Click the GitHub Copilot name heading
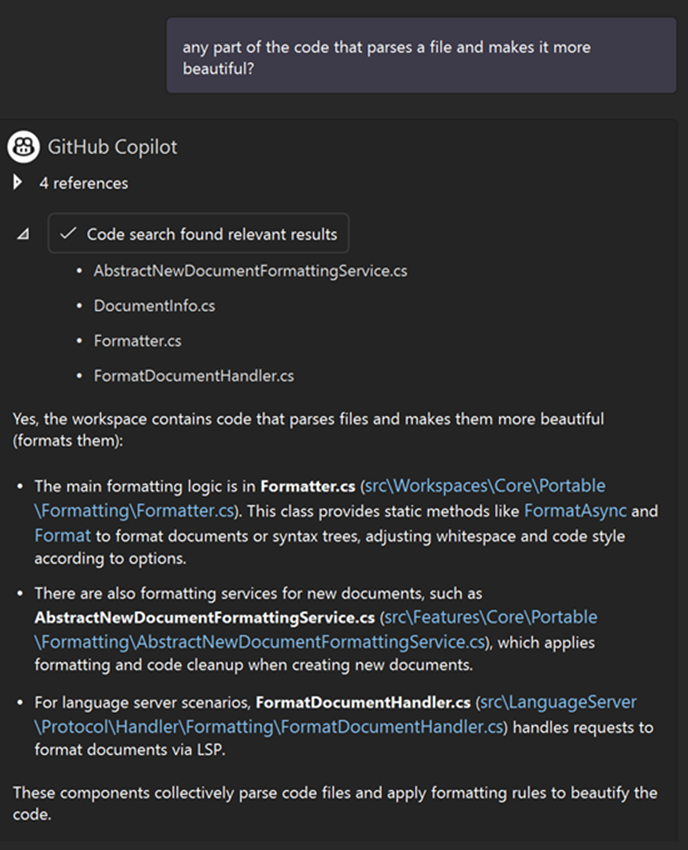 coord(112,147)
